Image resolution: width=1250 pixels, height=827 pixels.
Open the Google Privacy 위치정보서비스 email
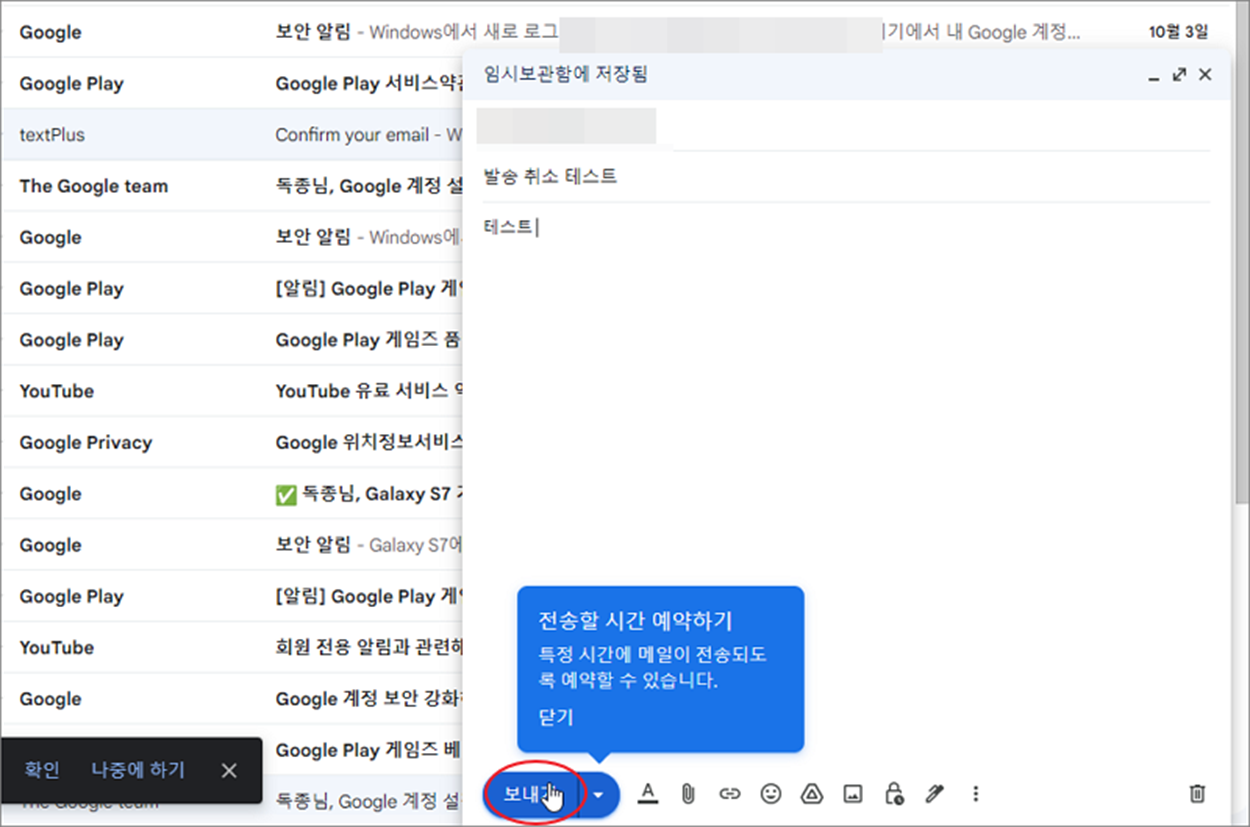tap(231, 443)
